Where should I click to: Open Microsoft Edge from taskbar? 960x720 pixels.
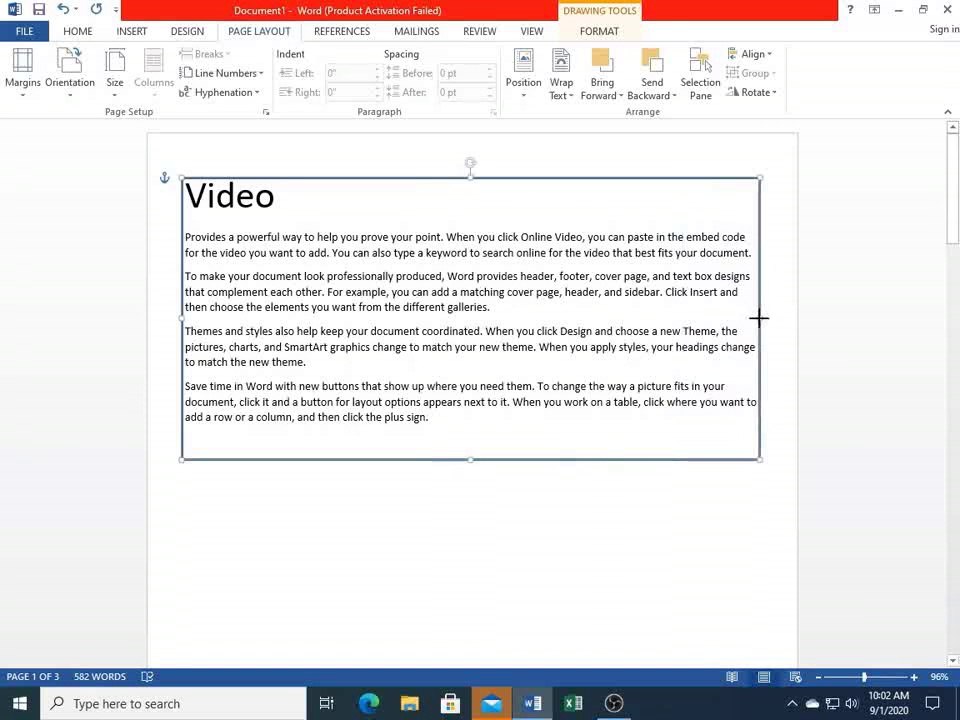pos(369,703)
